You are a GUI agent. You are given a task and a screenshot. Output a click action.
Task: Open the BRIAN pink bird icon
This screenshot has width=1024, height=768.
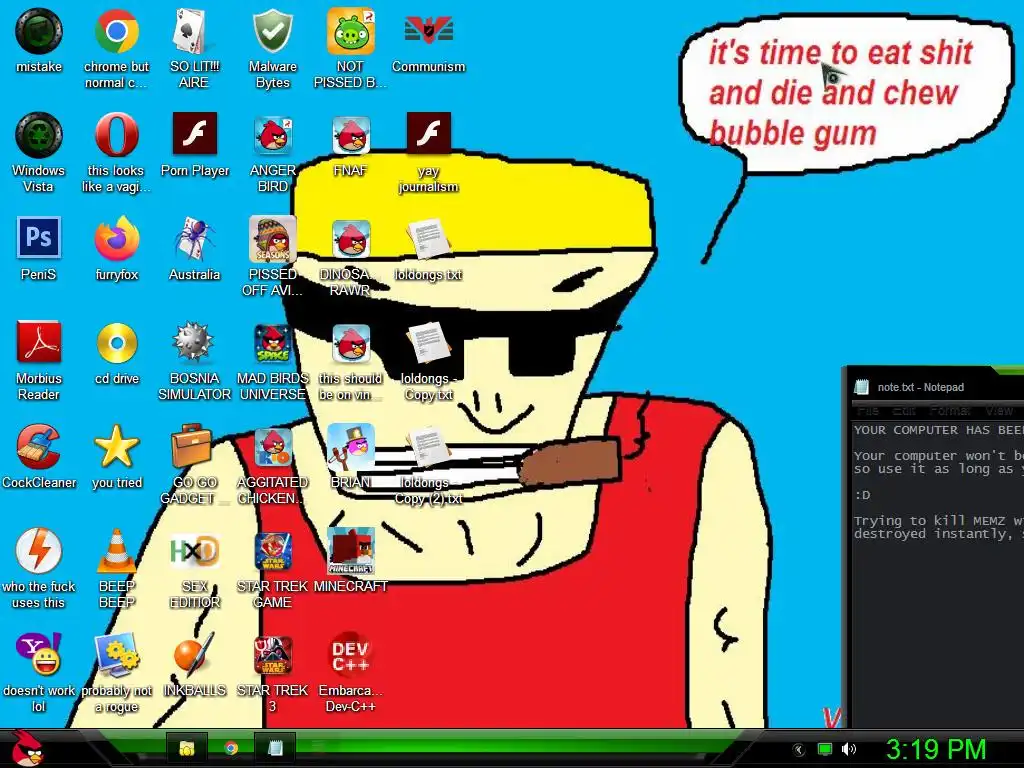pos(350,447)
